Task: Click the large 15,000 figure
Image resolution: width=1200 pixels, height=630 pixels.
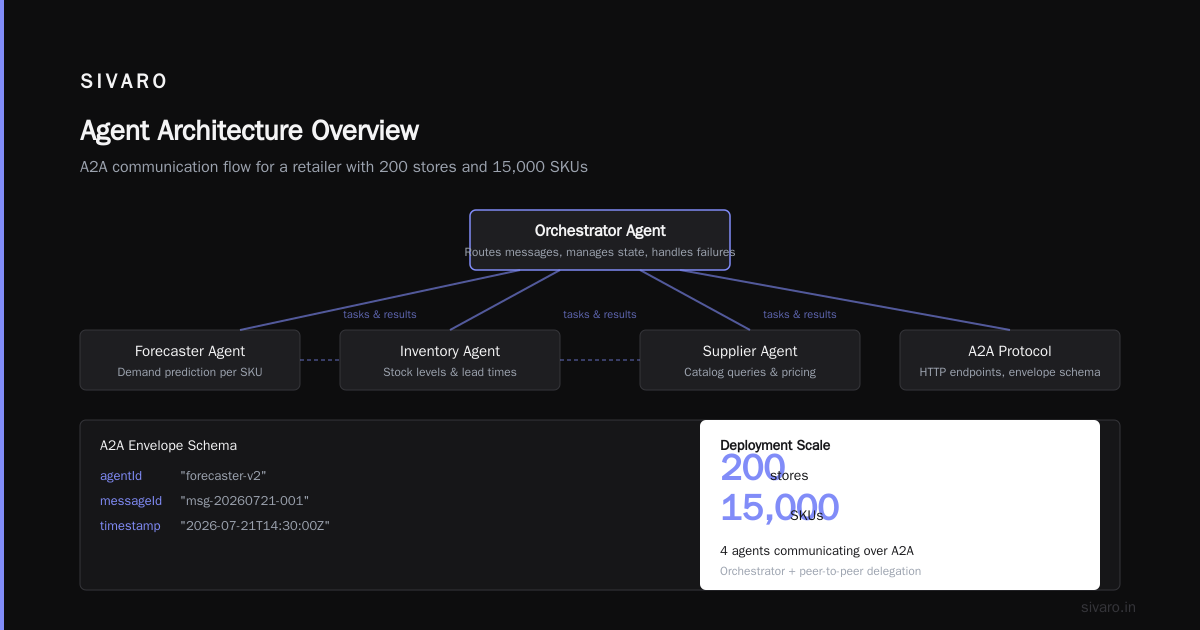Action: click(x=780, y=508)
